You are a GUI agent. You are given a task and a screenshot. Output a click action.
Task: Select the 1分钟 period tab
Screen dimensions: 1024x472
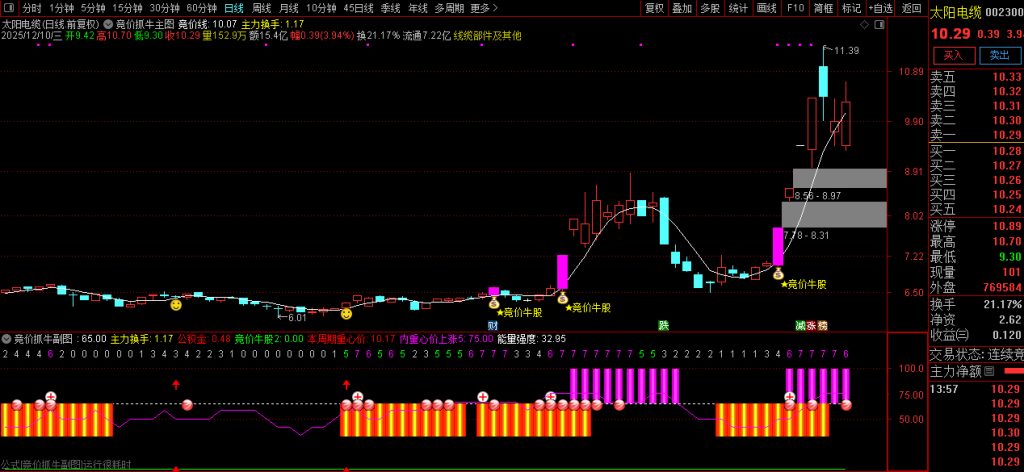point(61,8)
